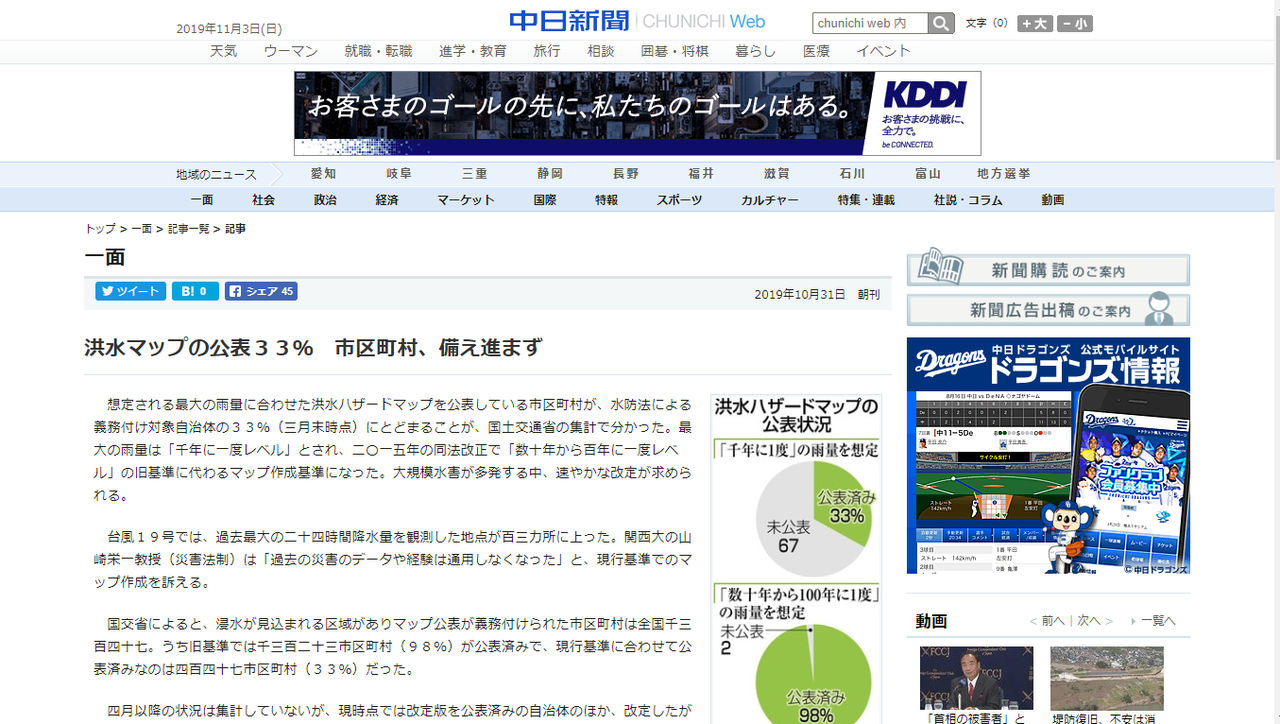Open the Dragons情報 mobile site ad

[x=1048, y=455]
